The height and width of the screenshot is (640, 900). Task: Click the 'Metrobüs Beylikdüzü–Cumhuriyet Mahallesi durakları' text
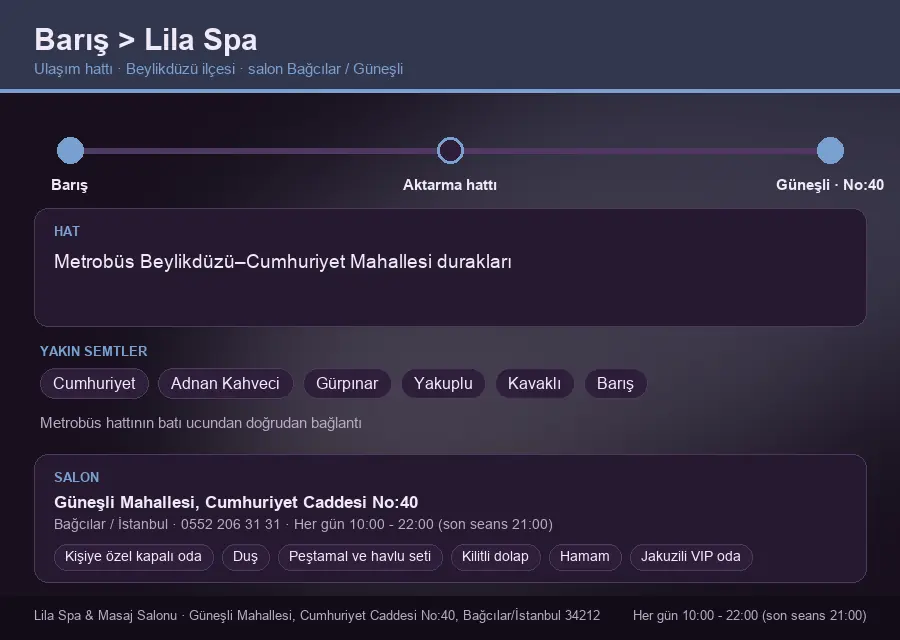coord(282,262)
